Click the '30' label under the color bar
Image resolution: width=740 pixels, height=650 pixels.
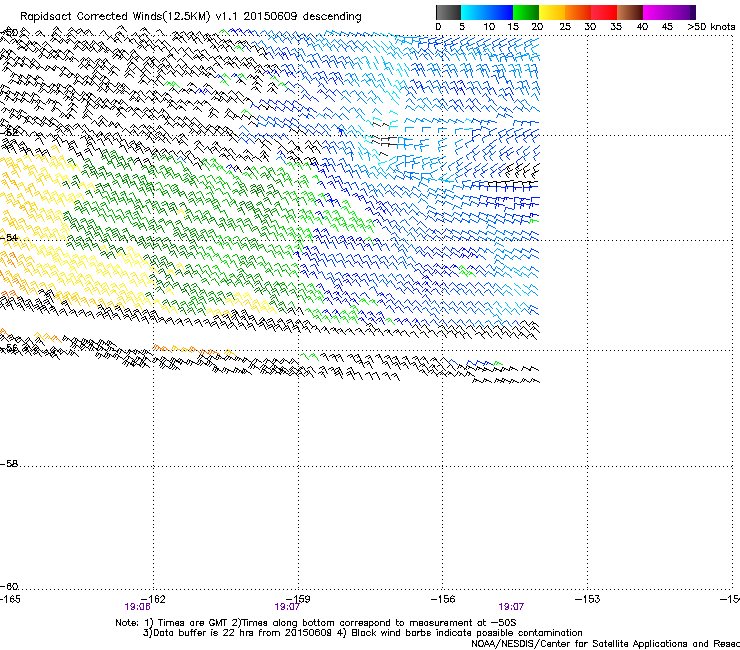tap(590, 27)
